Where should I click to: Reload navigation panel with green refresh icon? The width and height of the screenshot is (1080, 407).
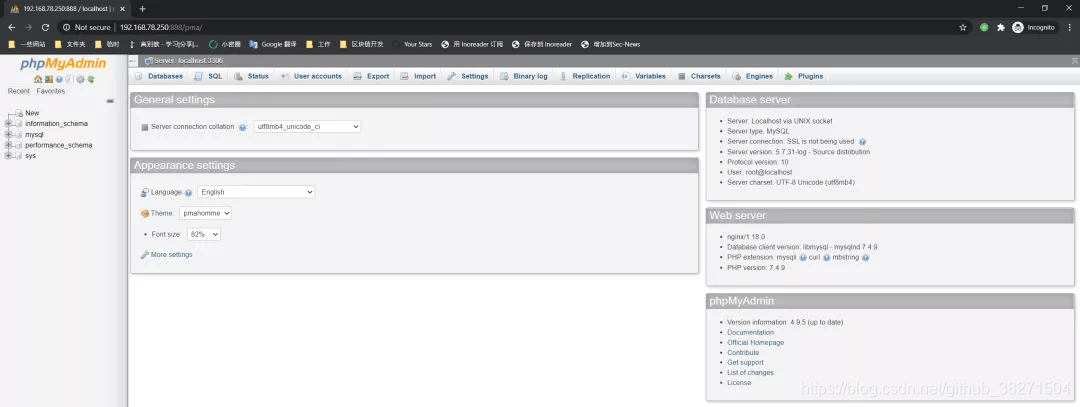pyautogui.click(x=91, y=79)
